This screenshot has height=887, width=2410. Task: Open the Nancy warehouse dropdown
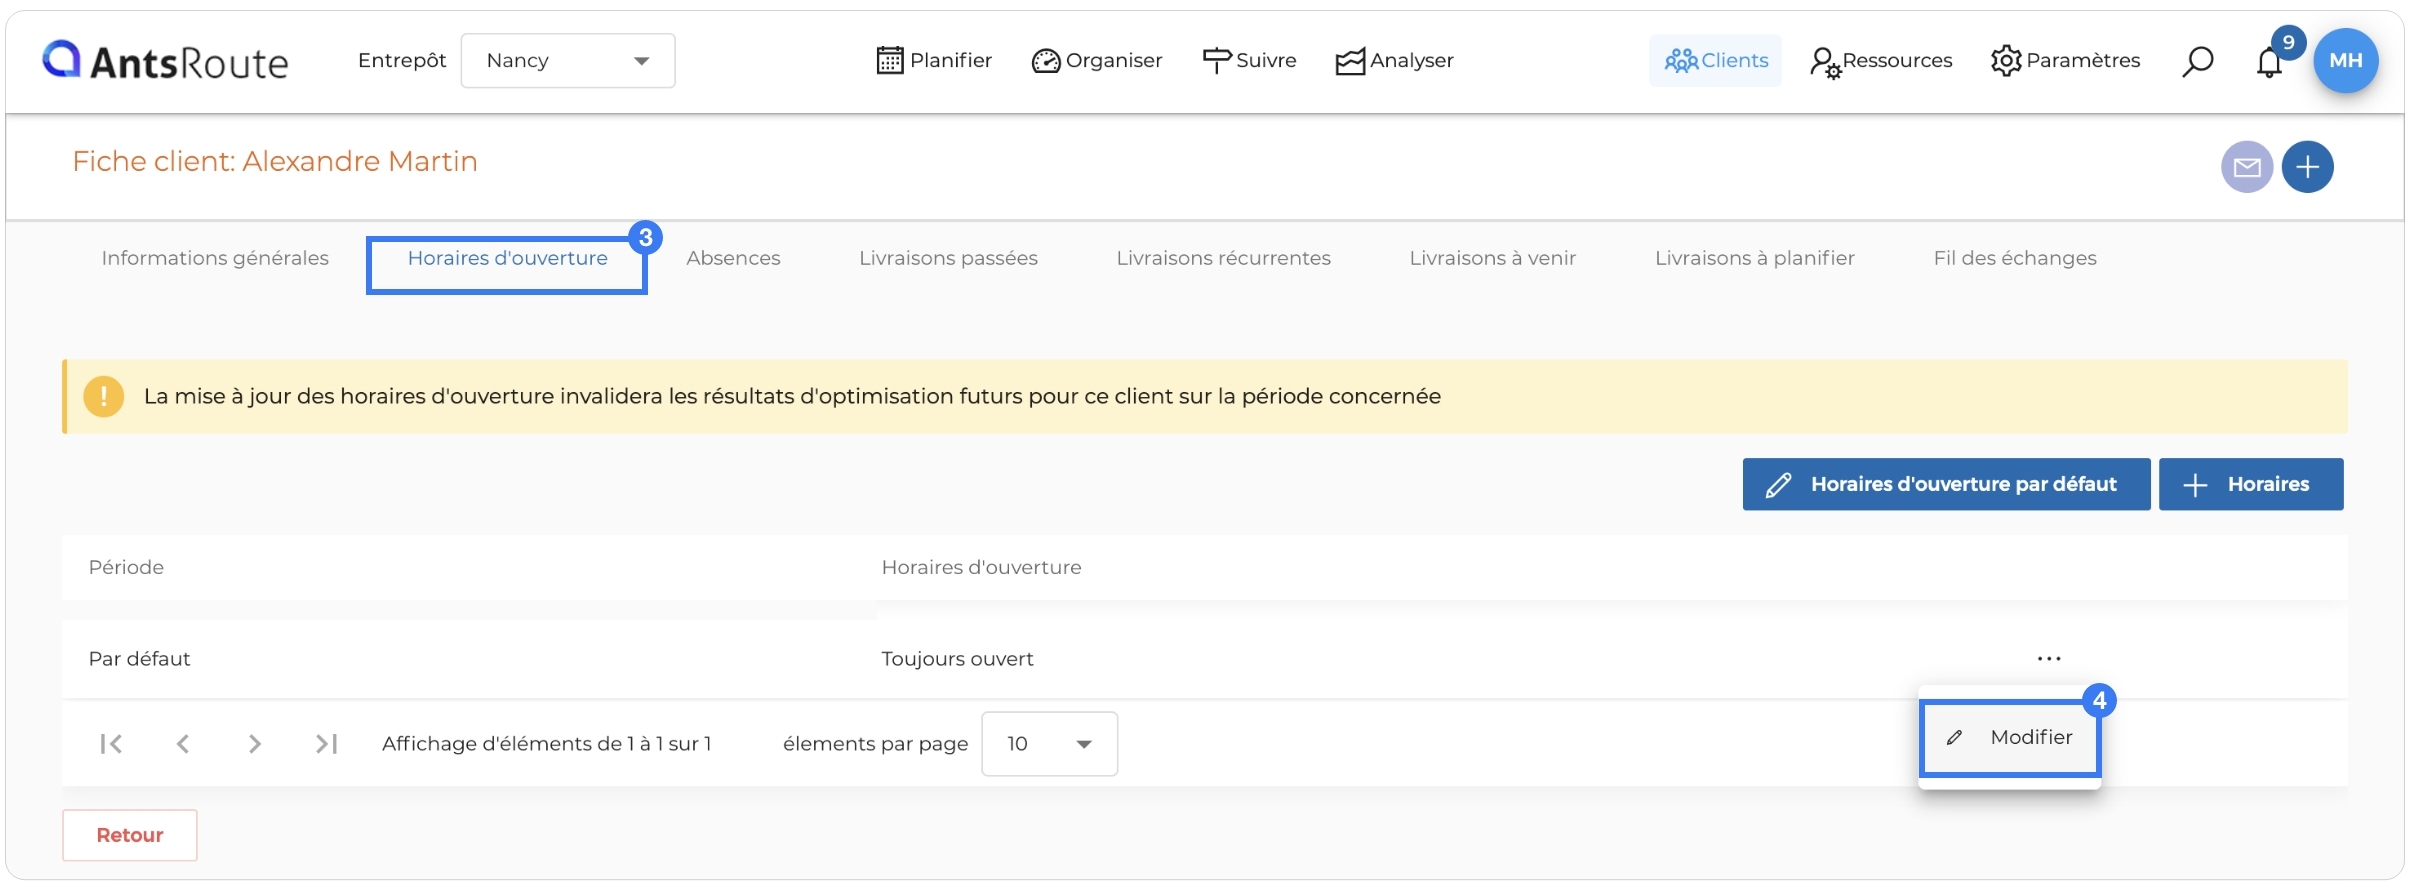tap(568, 61)
